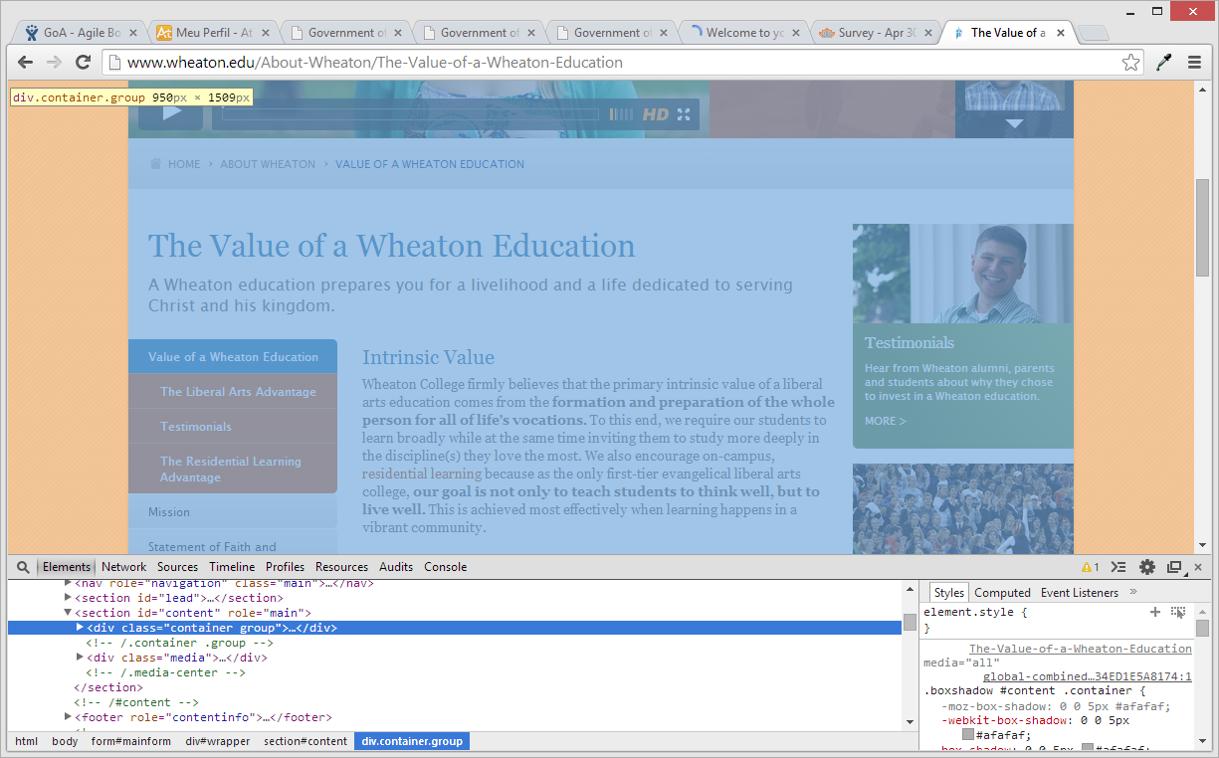This screenshot has width=1219, height=758.
Task: Switch to the Meu Perfil tab
Action: coord(214,33)
